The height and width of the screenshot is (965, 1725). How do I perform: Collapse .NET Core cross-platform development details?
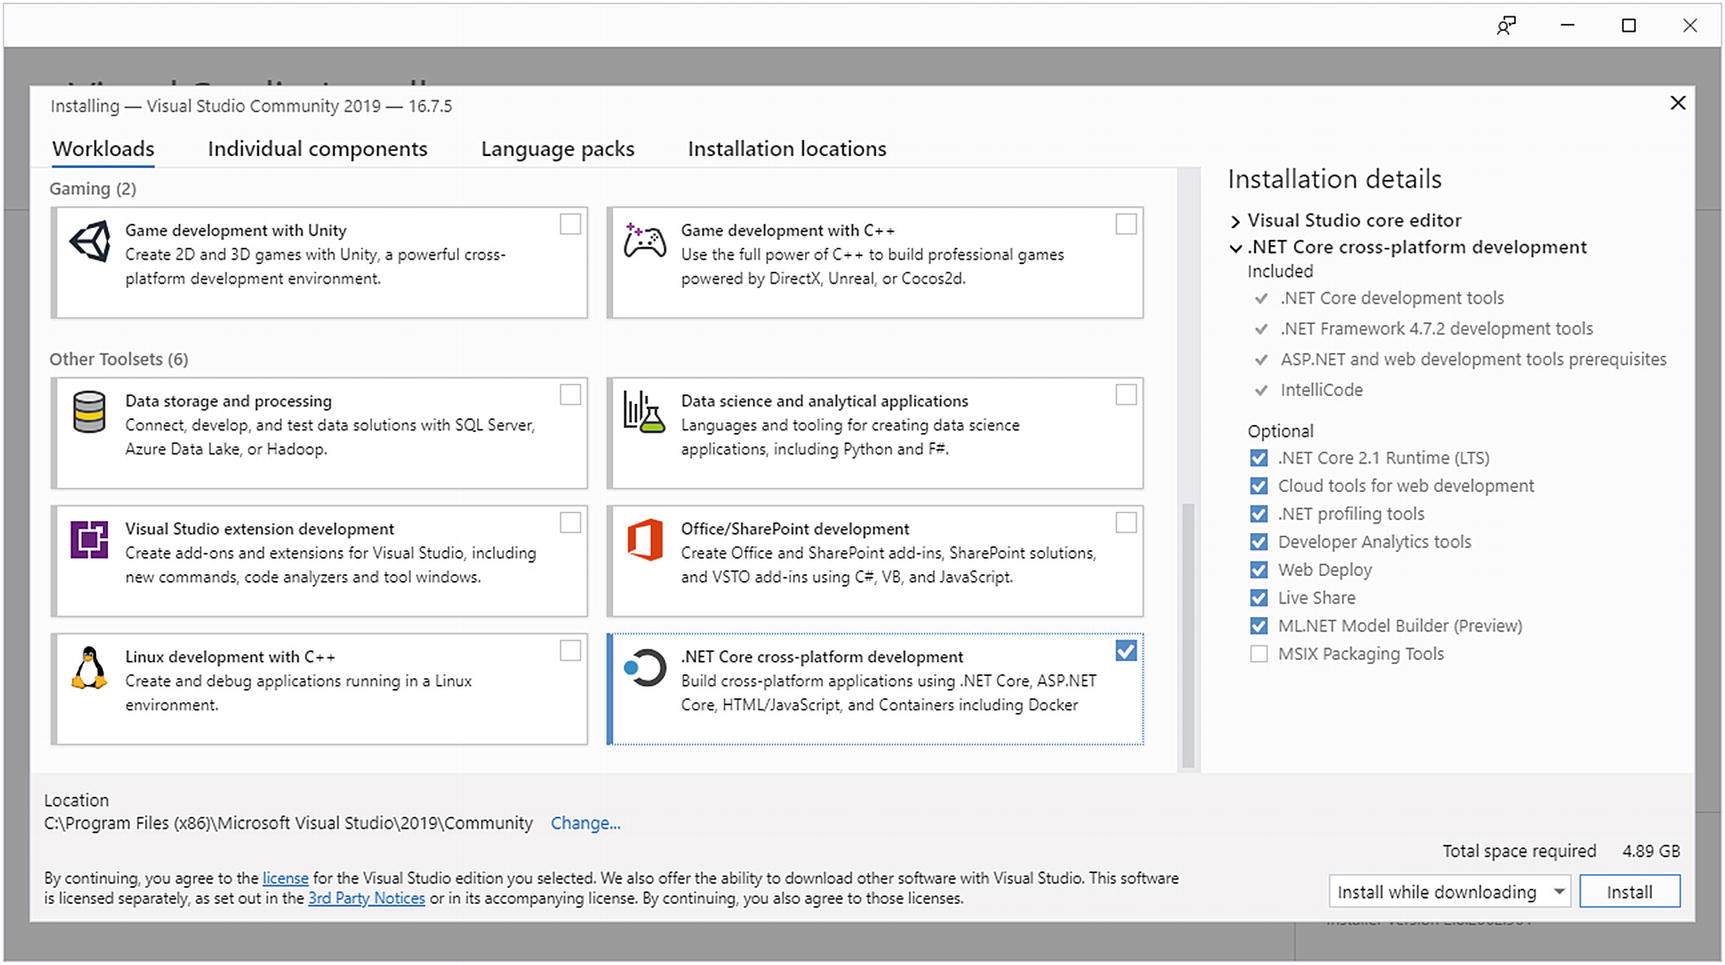pyautogui.click(x=1236, y=248)
